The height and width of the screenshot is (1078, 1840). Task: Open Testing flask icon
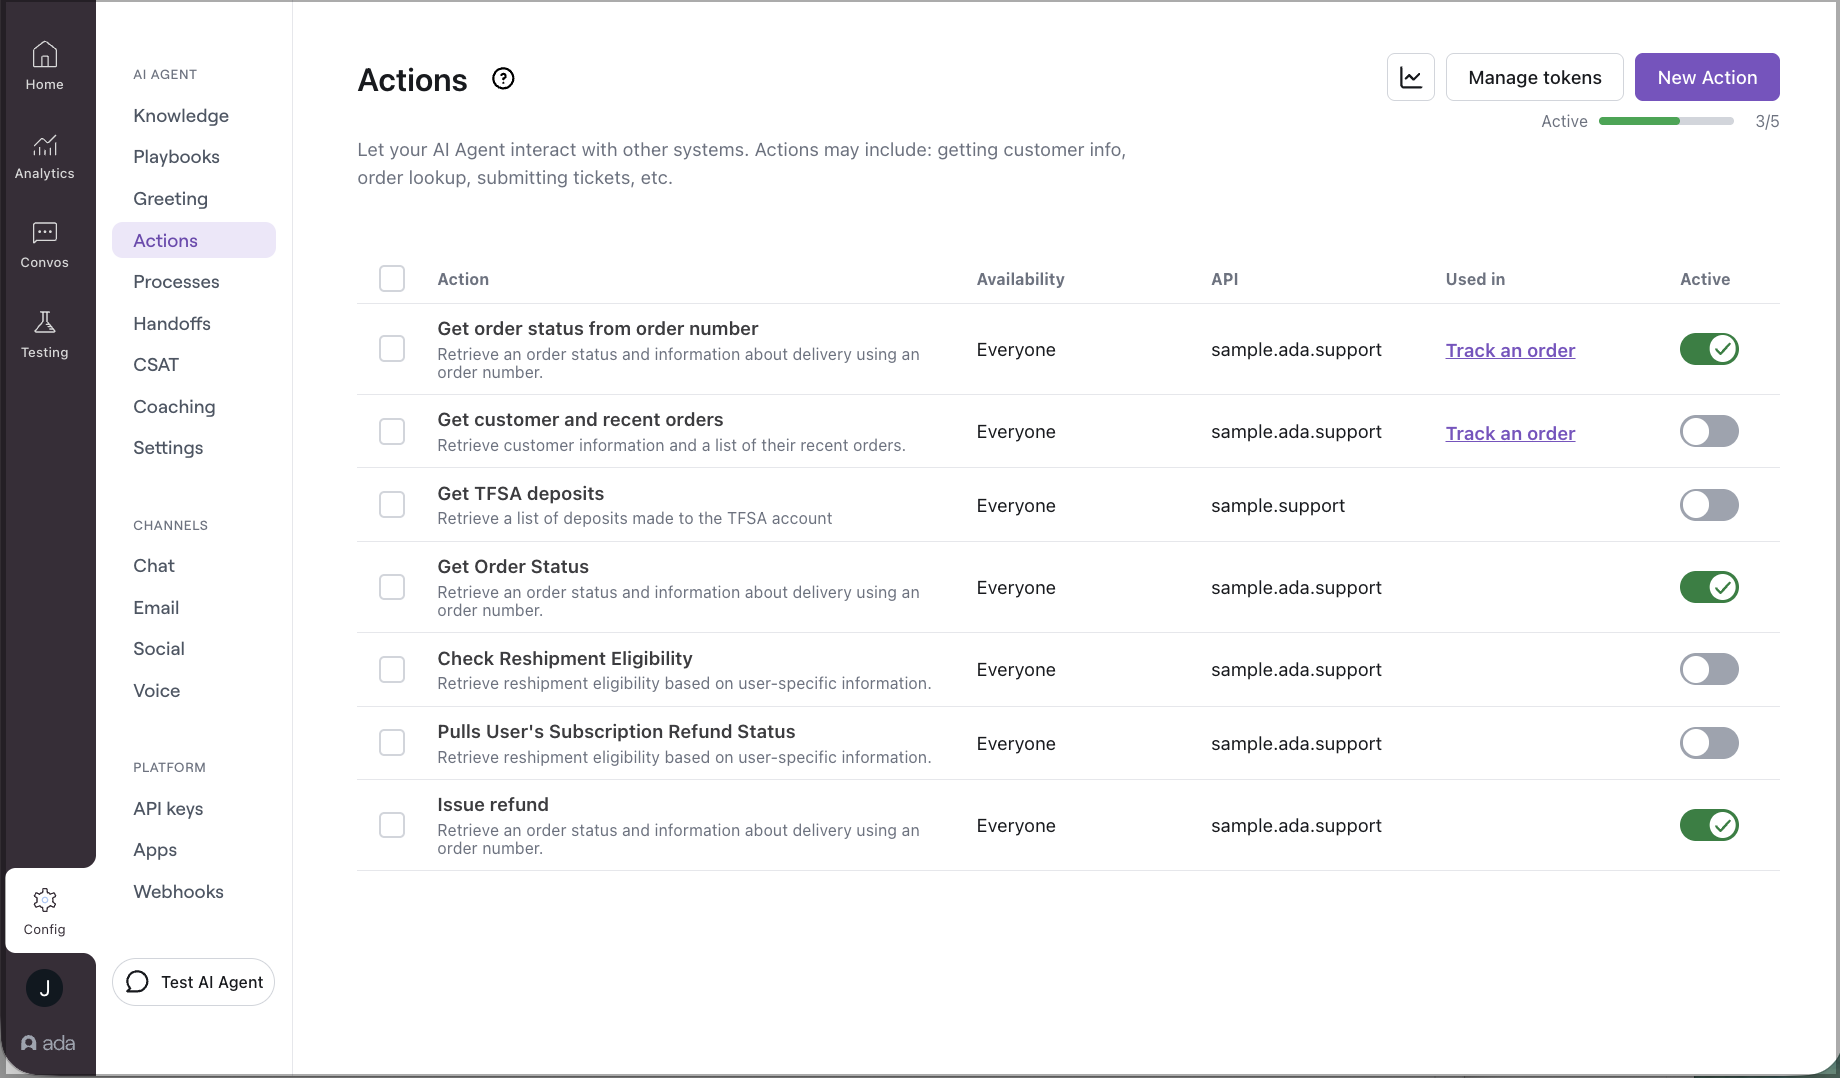[x=45, y=323]
